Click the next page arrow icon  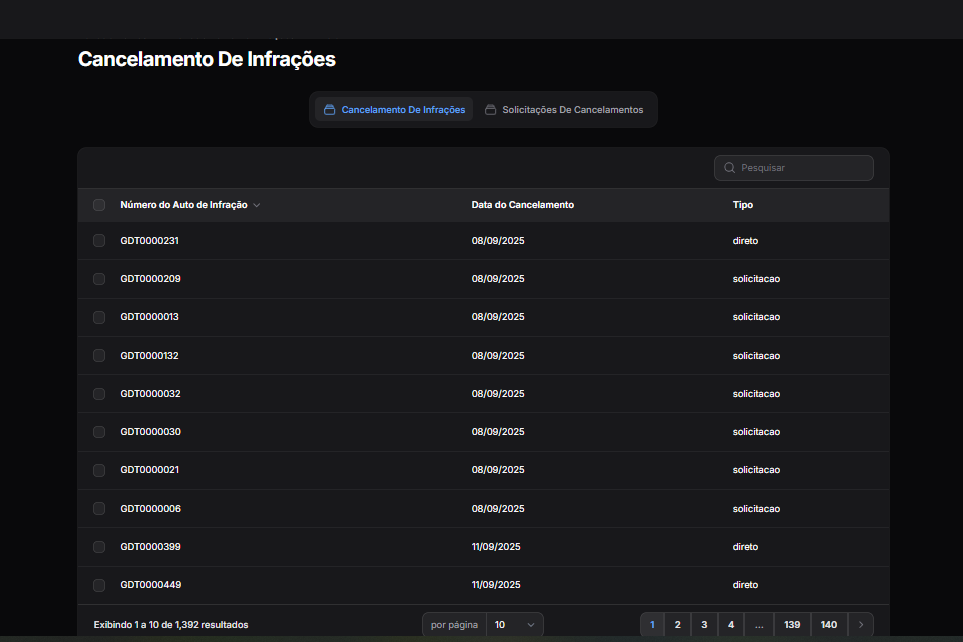pos(861,625)
